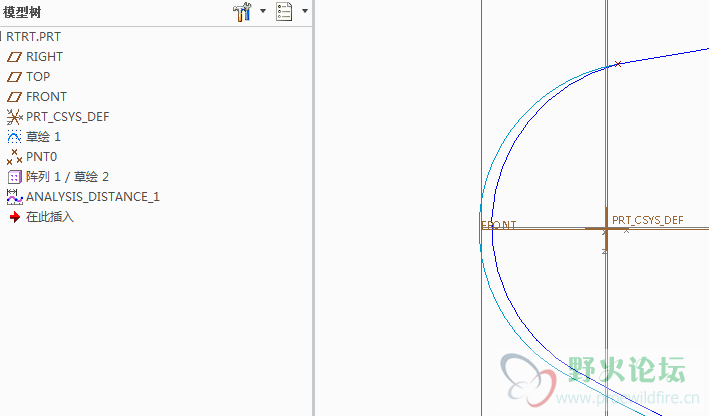The height and width of the screenshot is (416, 709).
Task: Click the ANALYSIS_DISTANCE_1 analysis icon
Action: (14, 197)
